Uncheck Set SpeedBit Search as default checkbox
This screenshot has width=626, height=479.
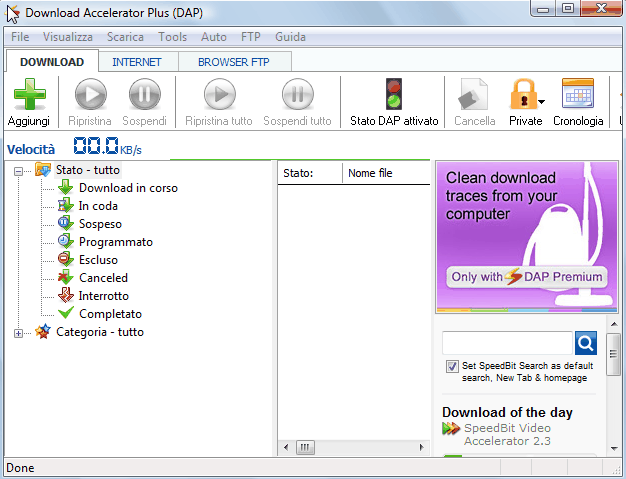point(452,366)
